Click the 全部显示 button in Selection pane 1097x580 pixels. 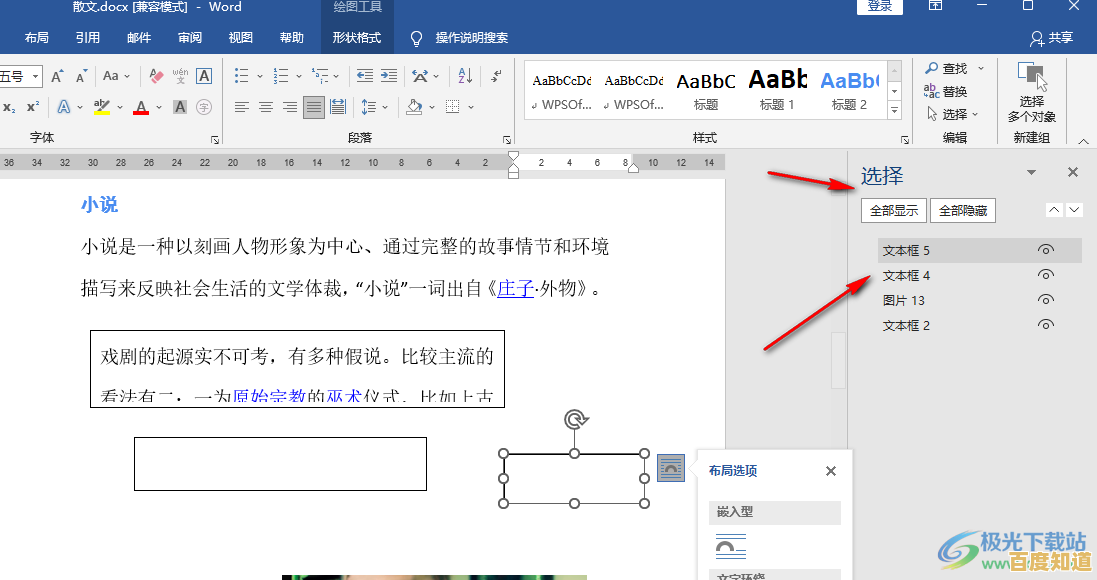tap(893, 210)
